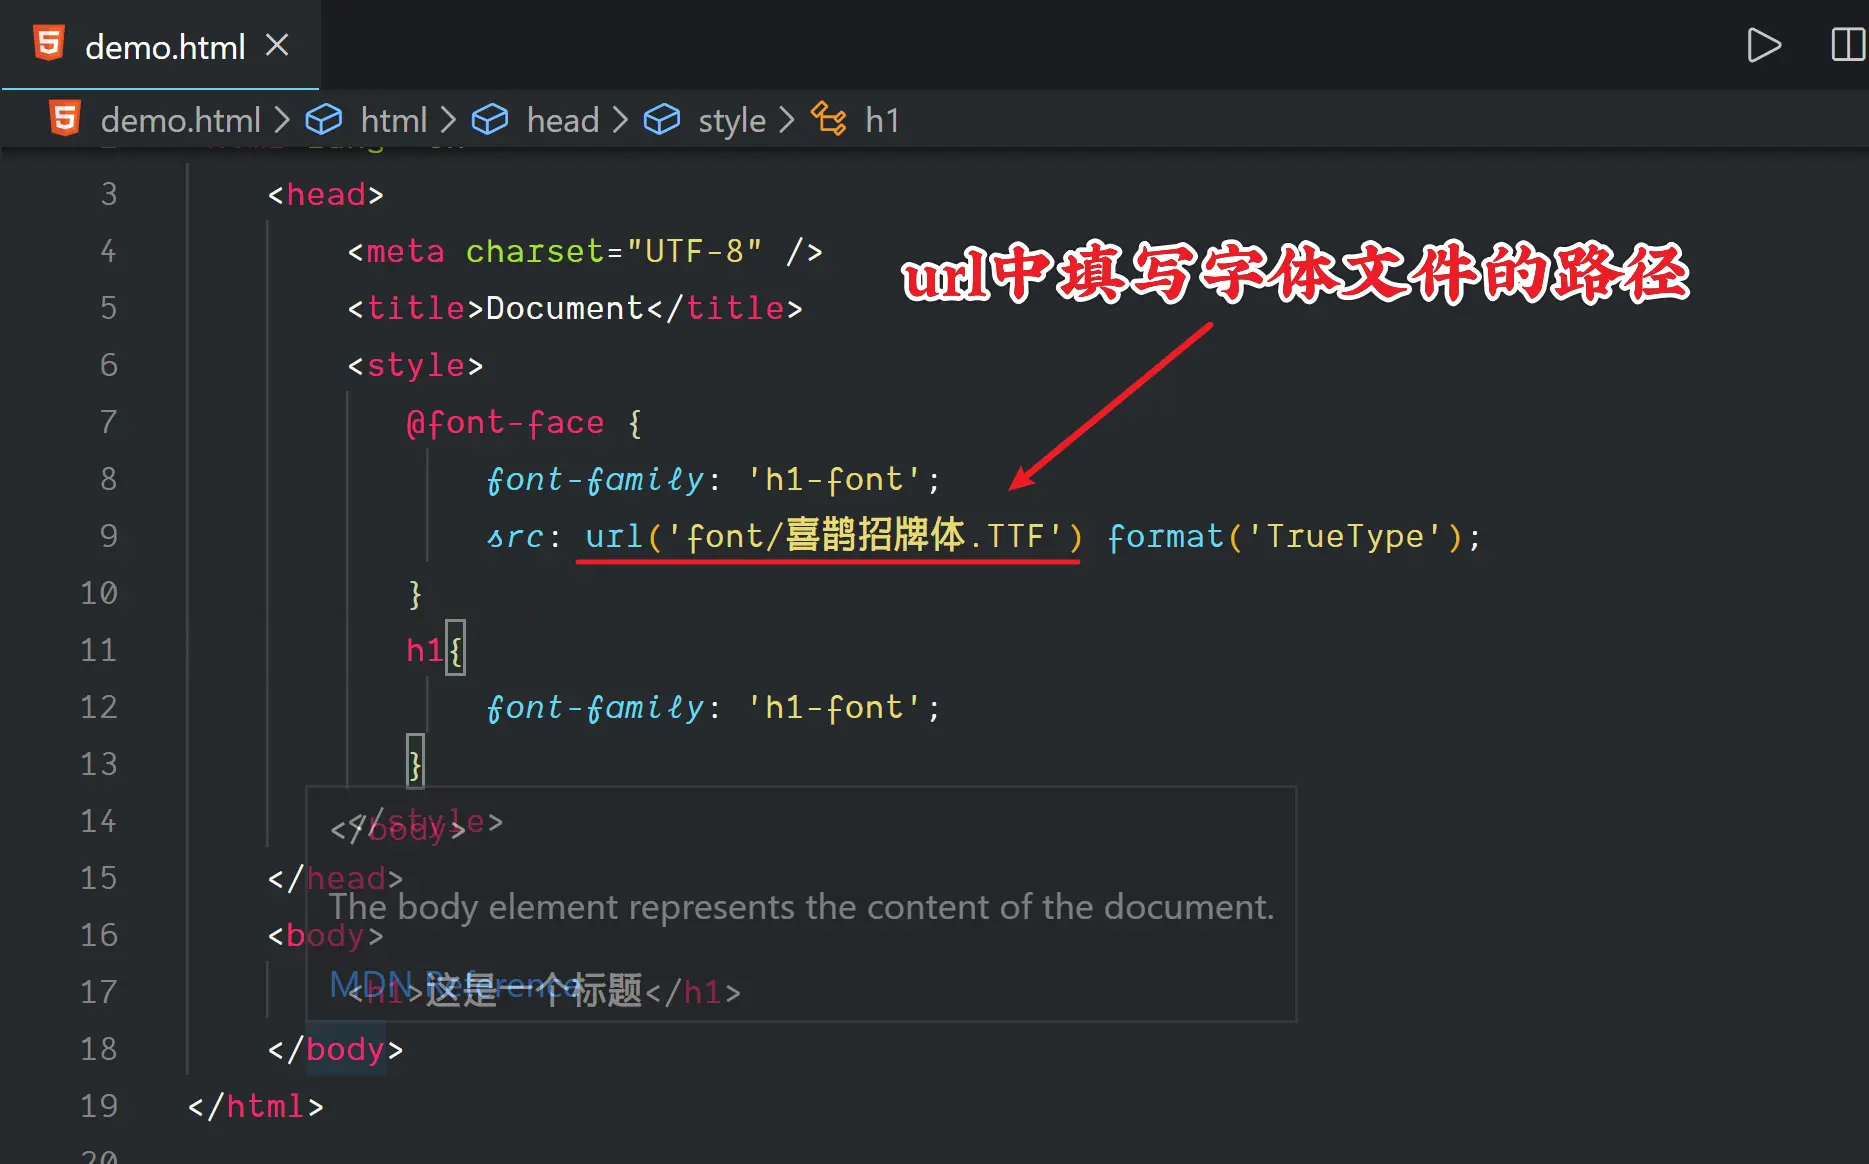Open demo.html breadcrumb item

[x=181, y=120]
